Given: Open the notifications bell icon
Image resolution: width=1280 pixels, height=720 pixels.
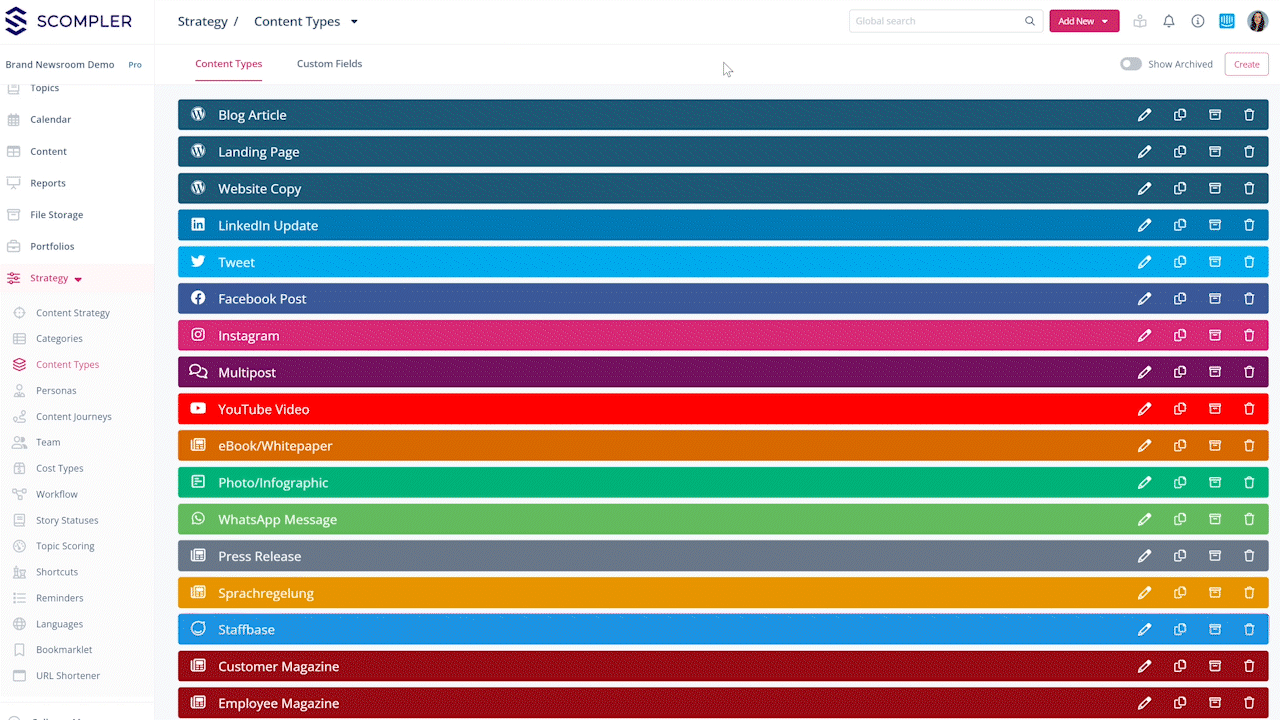Looking at the screenshot, I should tap(1169, 21).
